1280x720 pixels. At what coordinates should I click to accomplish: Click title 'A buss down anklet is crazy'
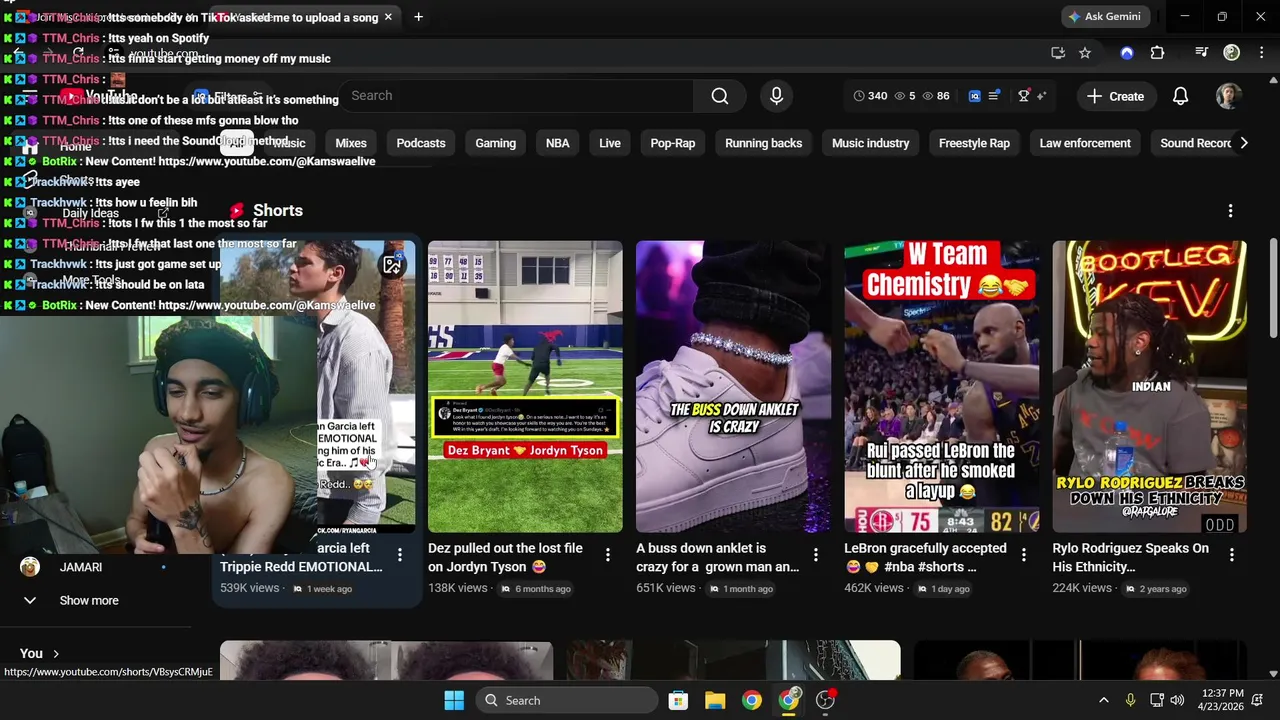pos(717,557)
